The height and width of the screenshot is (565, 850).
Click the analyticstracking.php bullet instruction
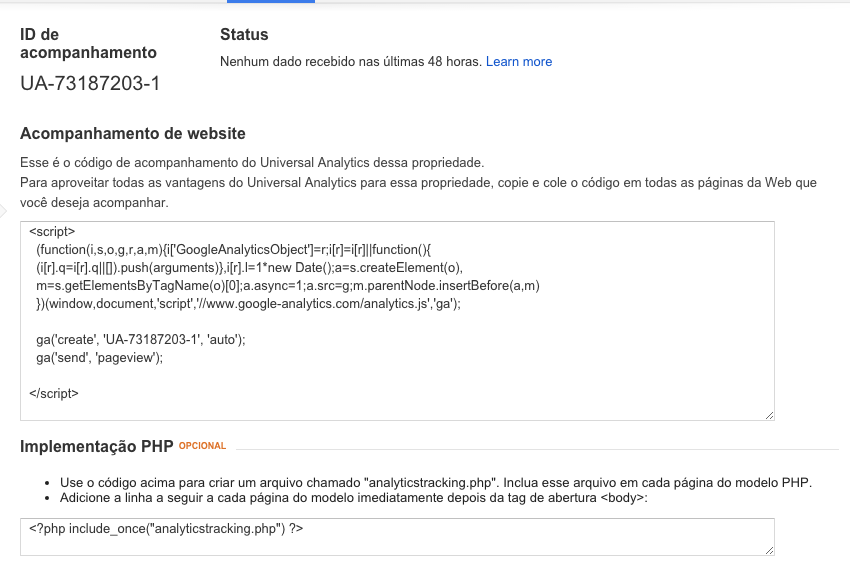pyautogui.click(x=435, y=482)
